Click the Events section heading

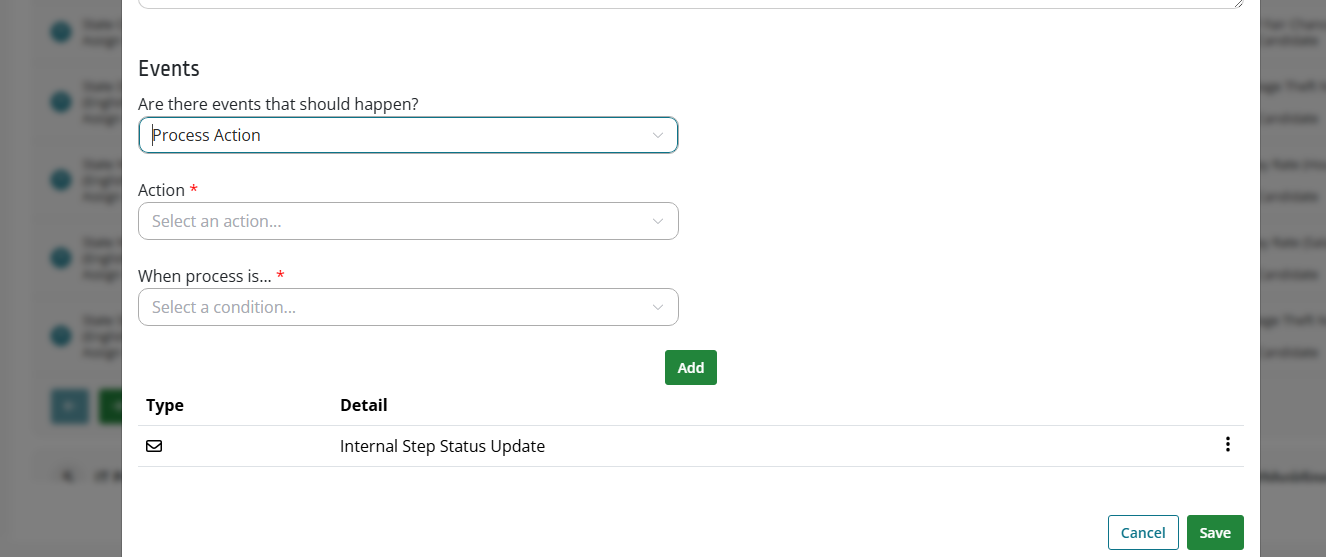pyautogui.click(x=169, y=68)
